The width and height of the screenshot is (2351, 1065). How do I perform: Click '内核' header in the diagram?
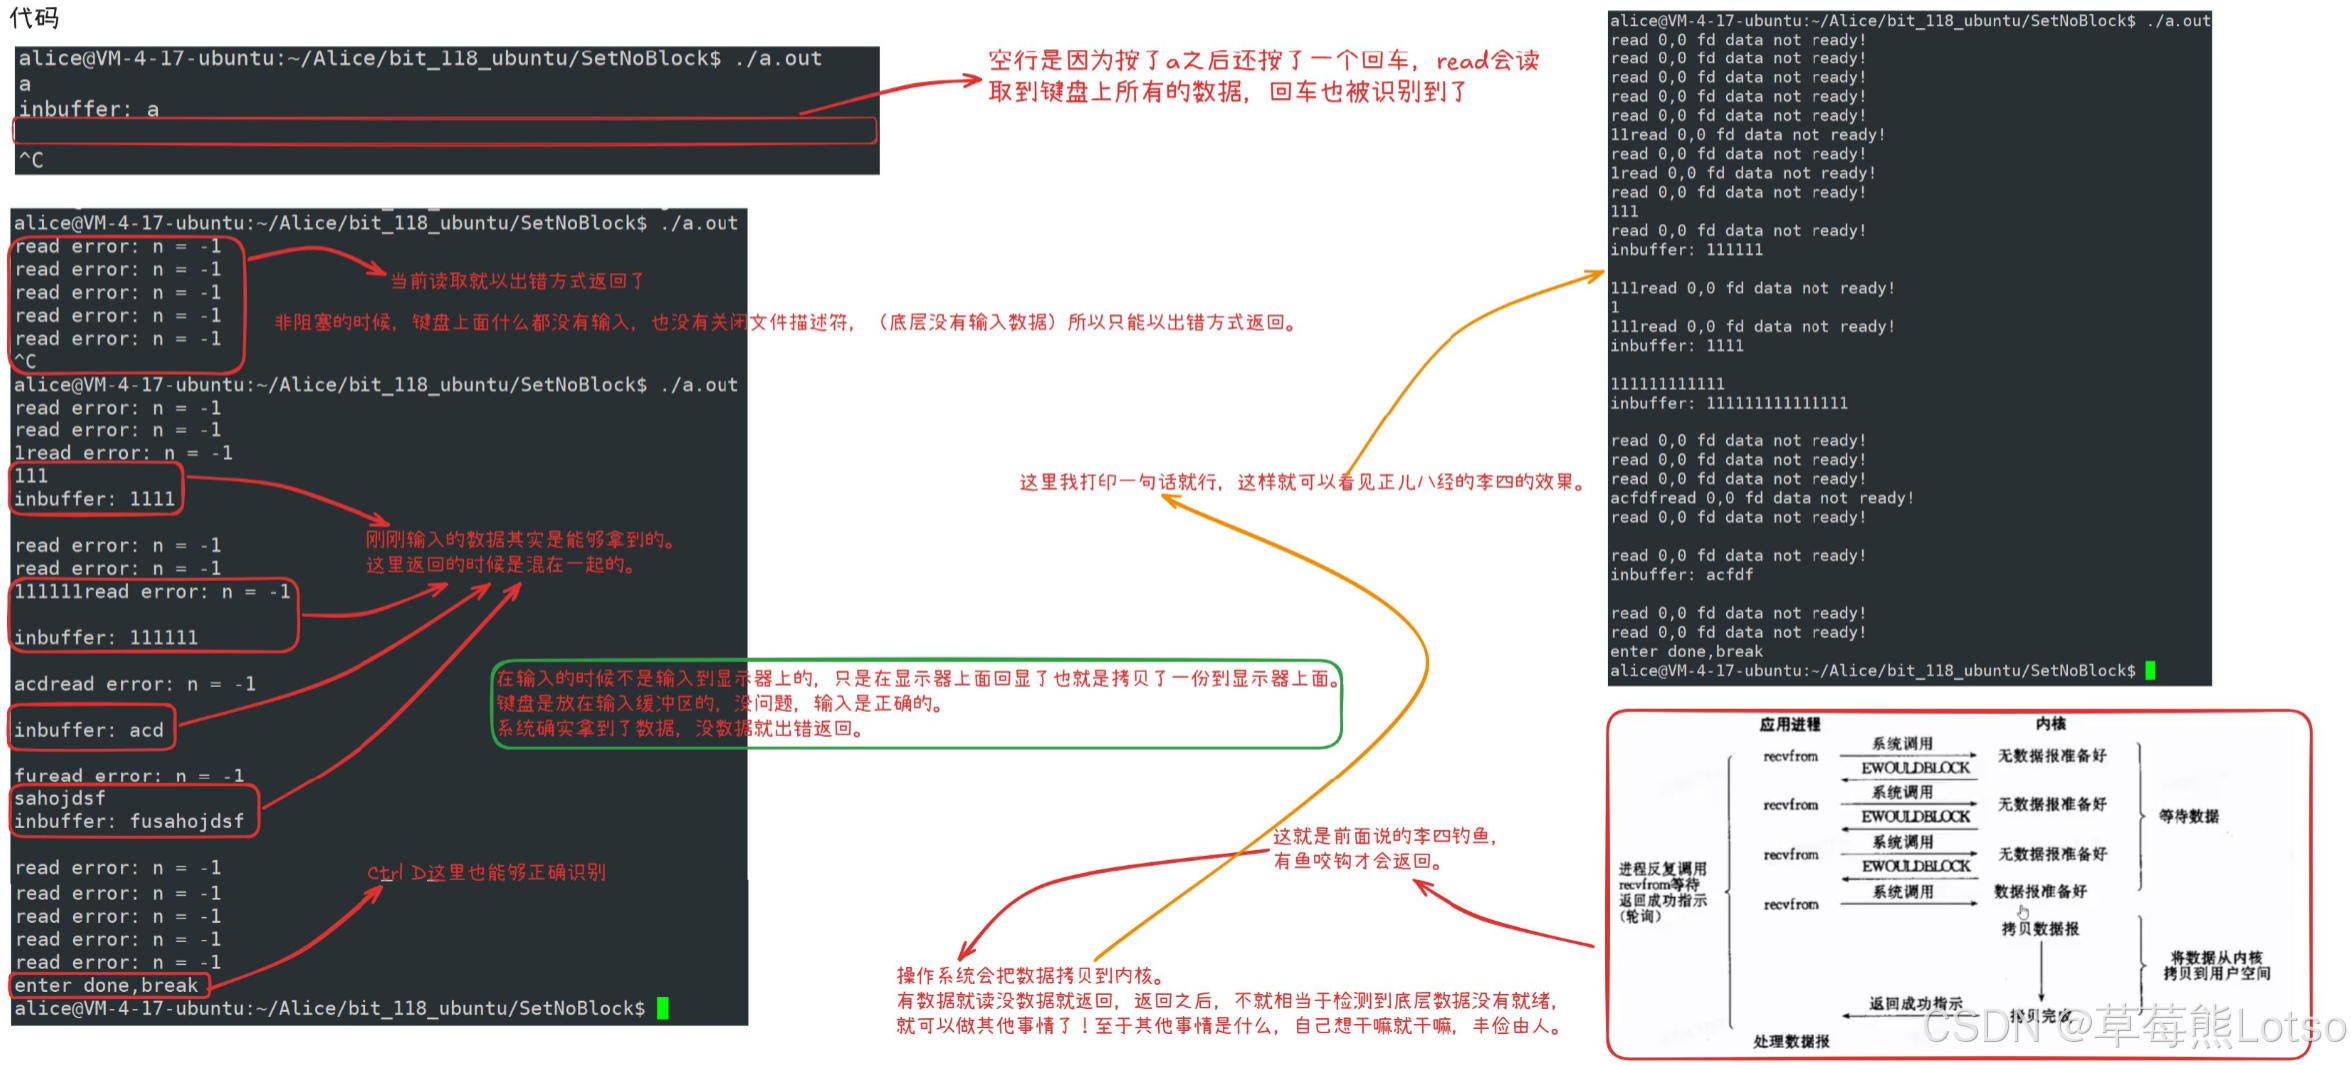click(x=2051, y=723)
